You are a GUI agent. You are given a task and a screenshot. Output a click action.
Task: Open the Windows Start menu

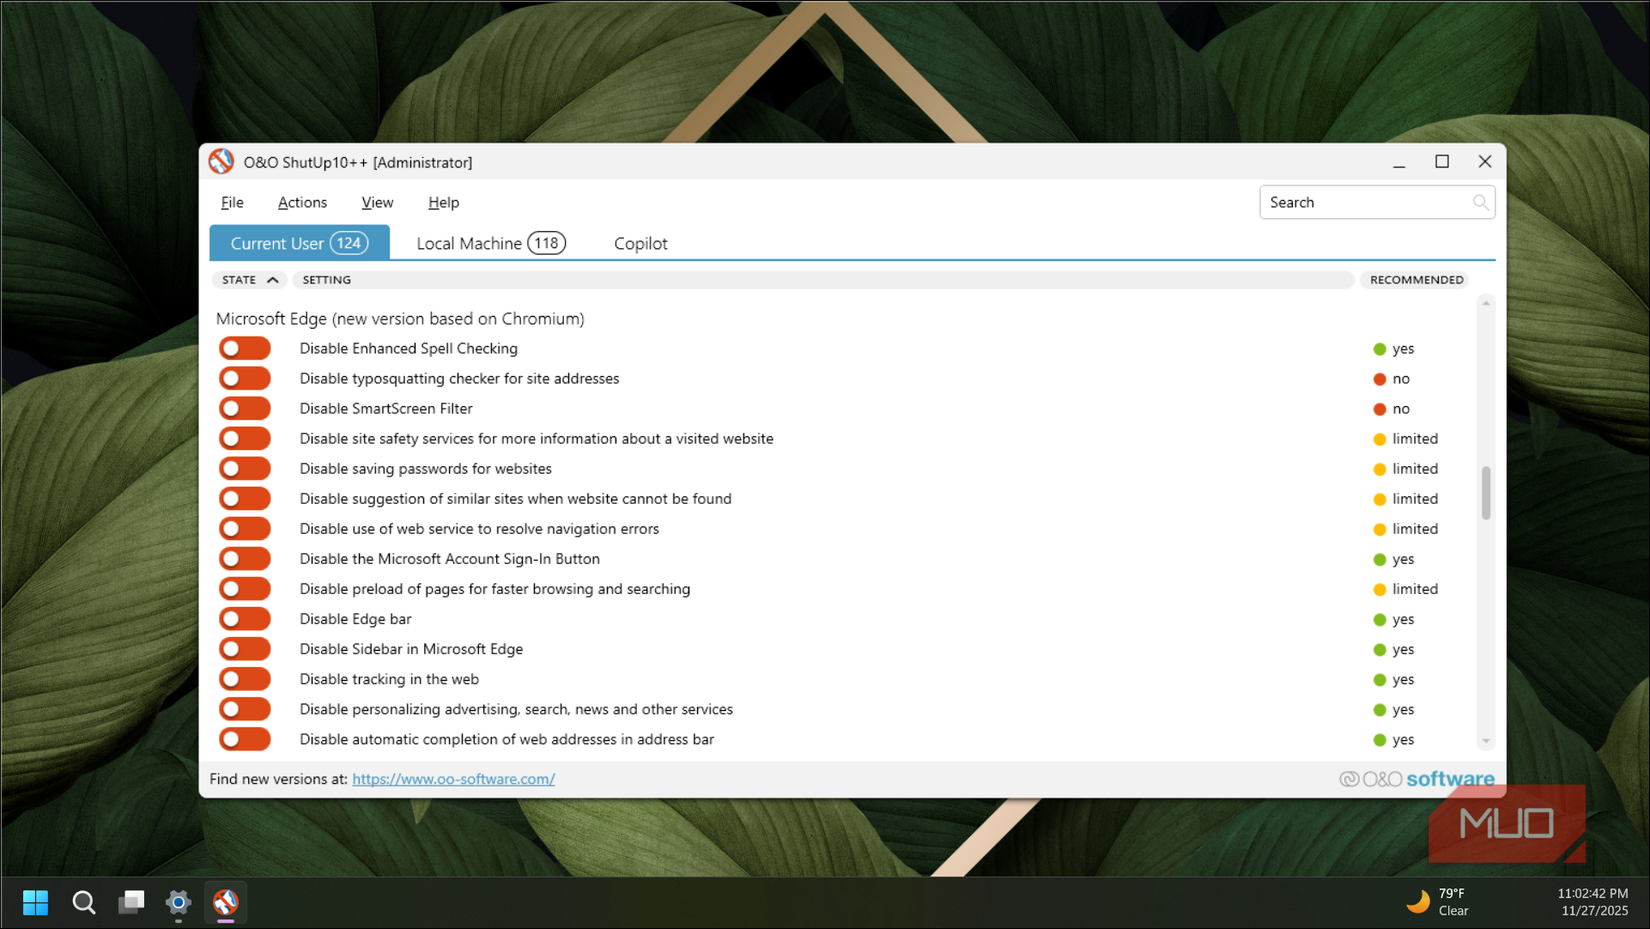click(36, 902)
